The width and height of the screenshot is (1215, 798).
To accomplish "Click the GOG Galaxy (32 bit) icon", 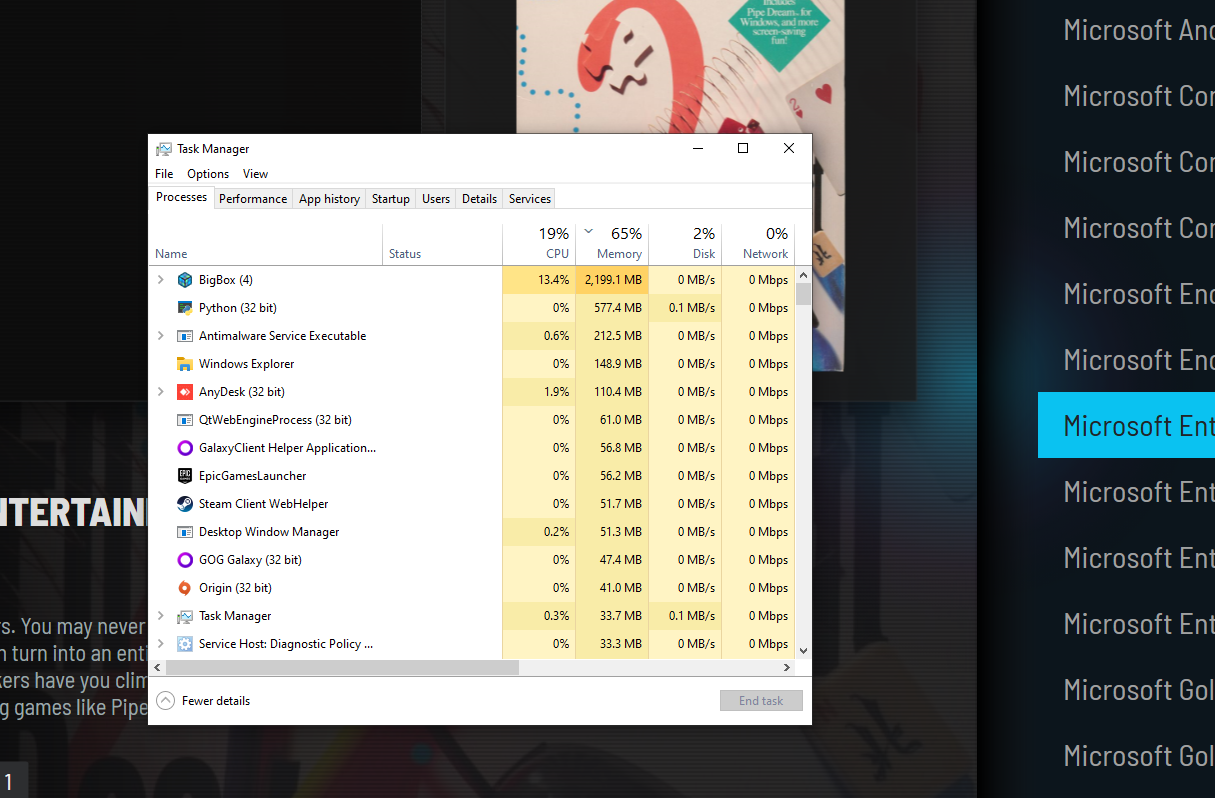I will point(184,560).
